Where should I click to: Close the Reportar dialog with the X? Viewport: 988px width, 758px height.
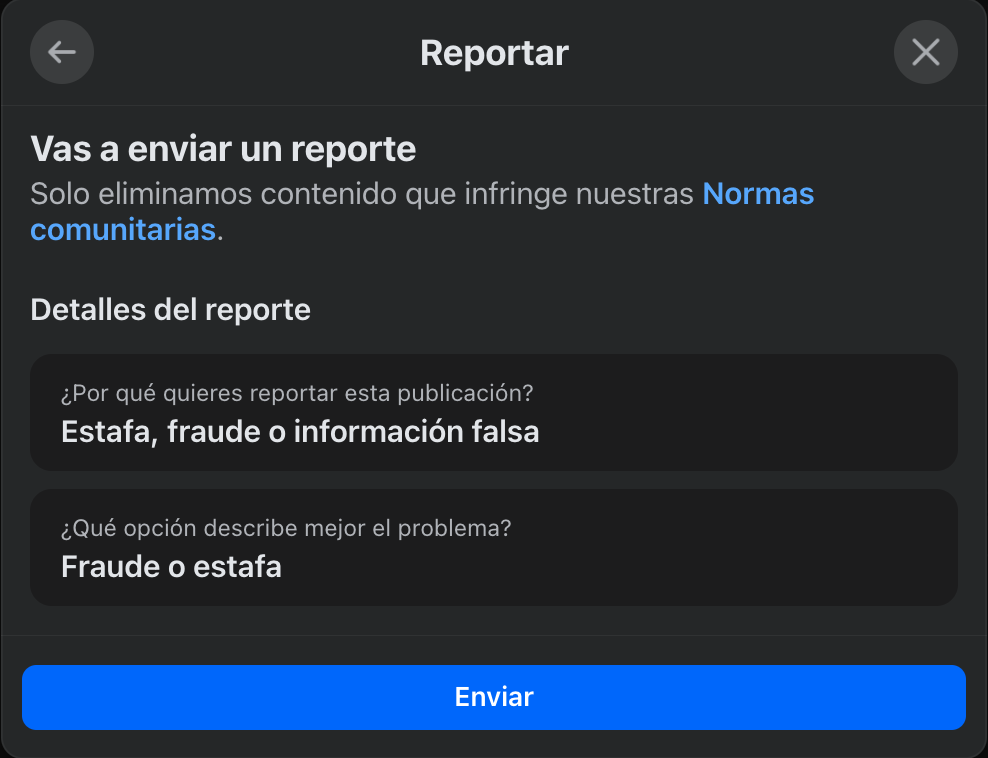pyautogui.click(x=925, y=52)
